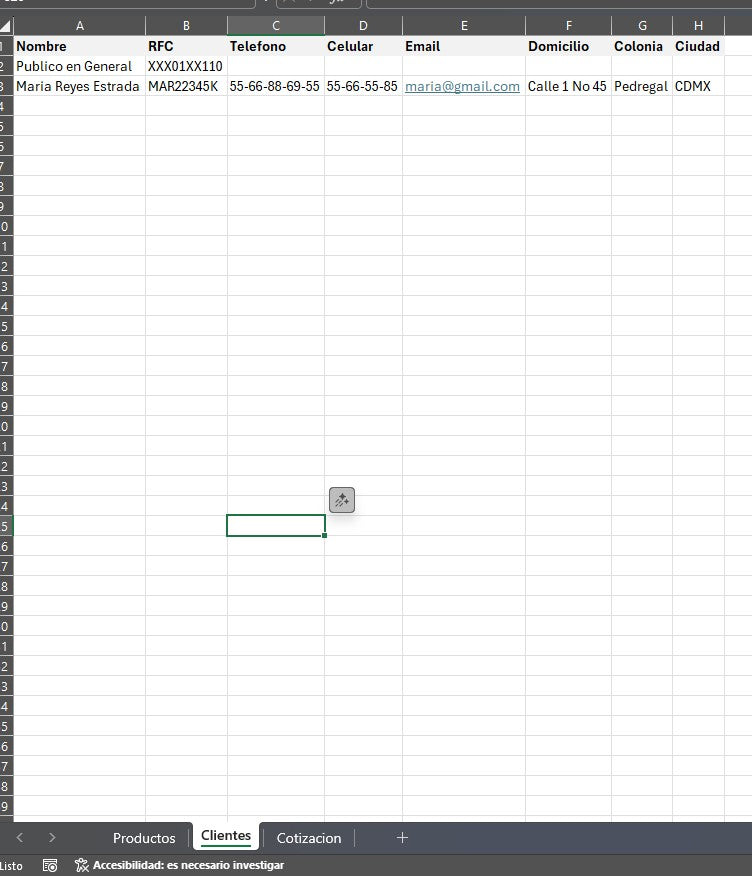Add a new sheet with plus icon
752x876 pixels.
pos(402,837)
